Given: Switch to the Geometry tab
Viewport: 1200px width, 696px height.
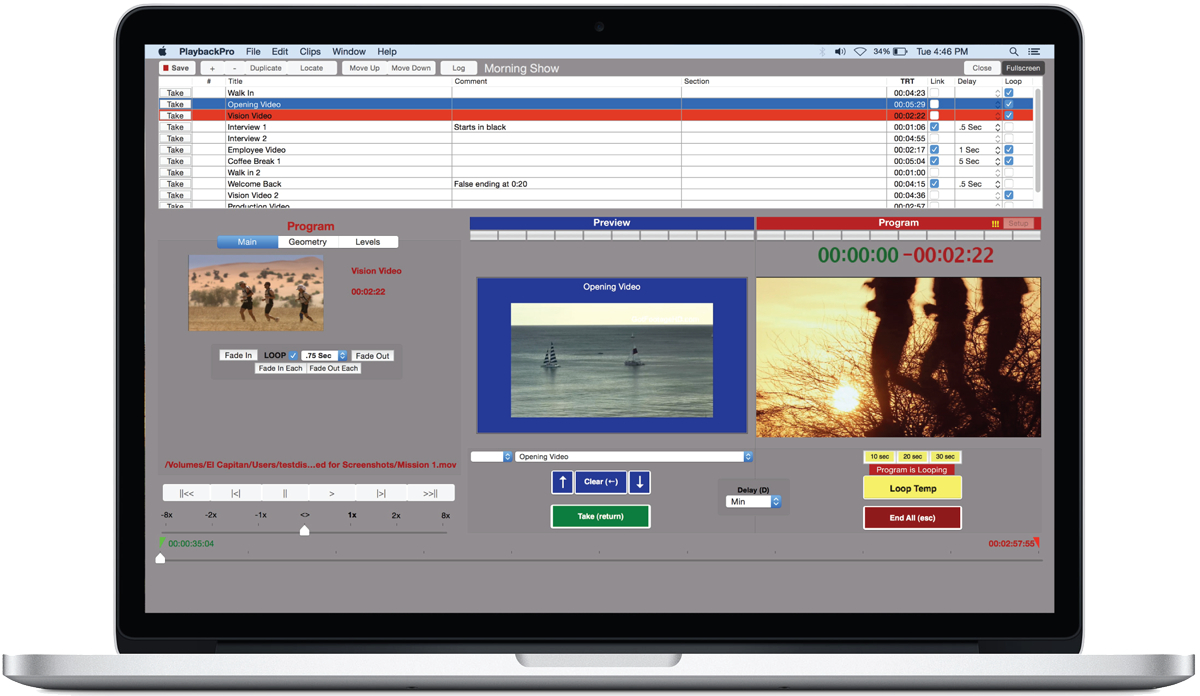Looking at the screenshot, I should [307, 242].
